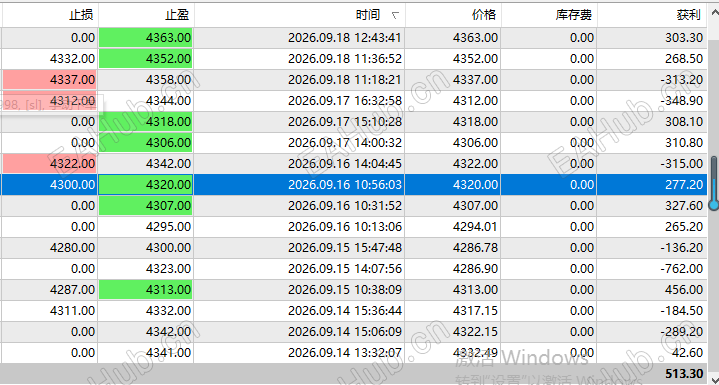Image resolution: width=719 pixels, height=385 pixels.
Task: Click the 止损 cell 4280.00
Action: (50, 248)
